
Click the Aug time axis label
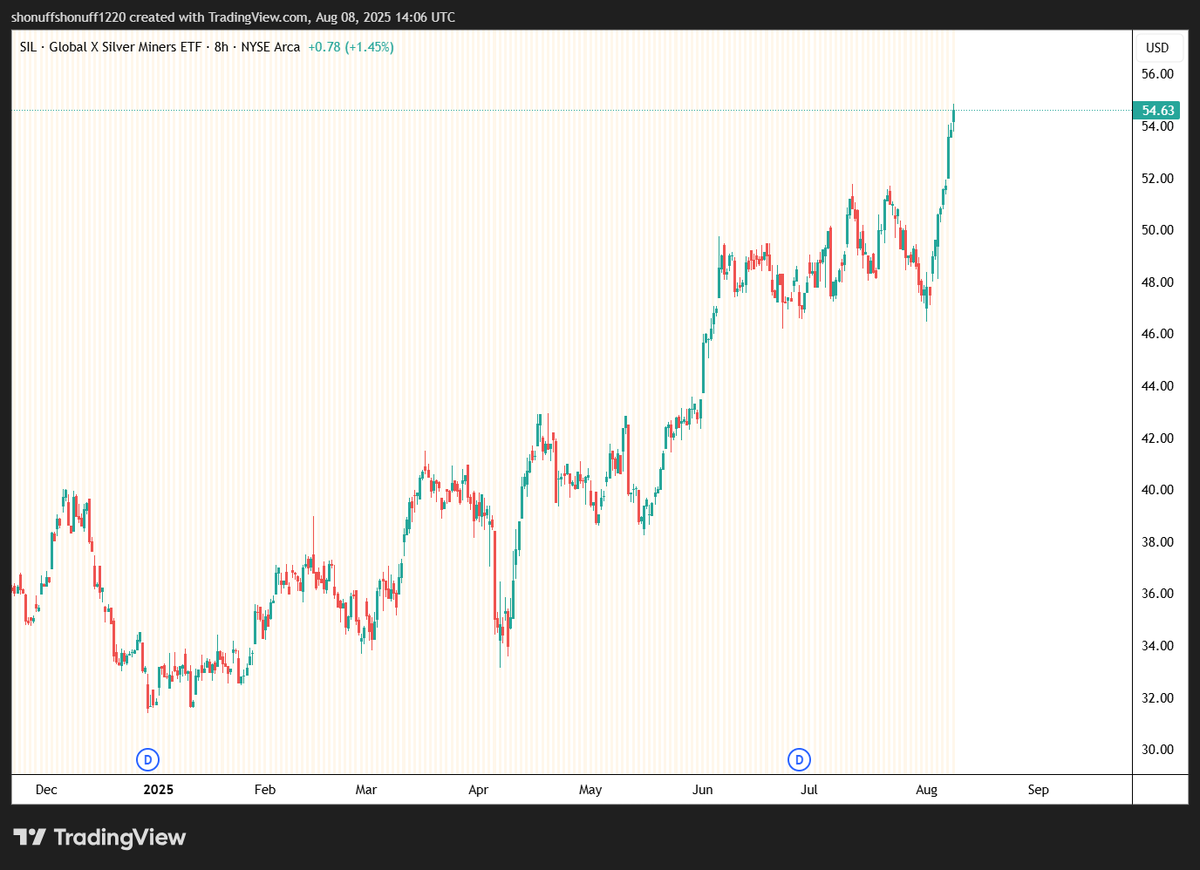927,790
